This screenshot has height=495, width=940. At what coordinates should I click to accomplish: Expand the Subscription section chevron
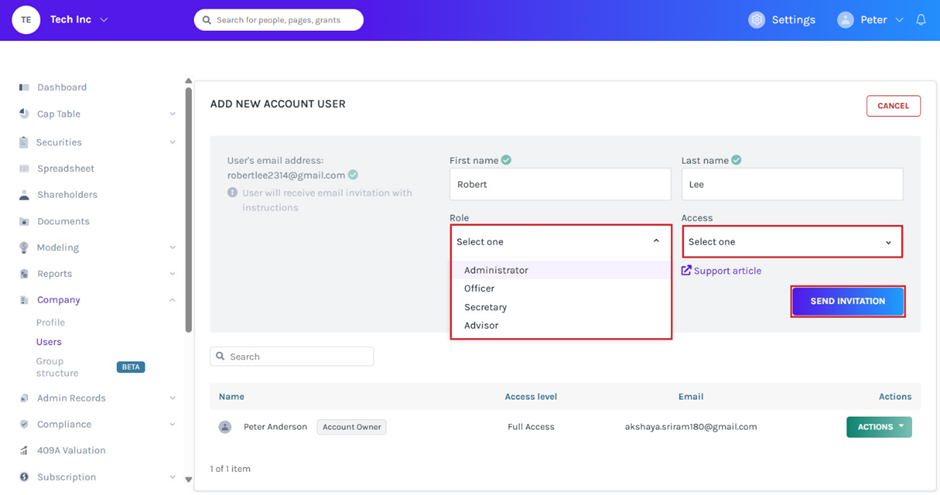coord(172,477)
